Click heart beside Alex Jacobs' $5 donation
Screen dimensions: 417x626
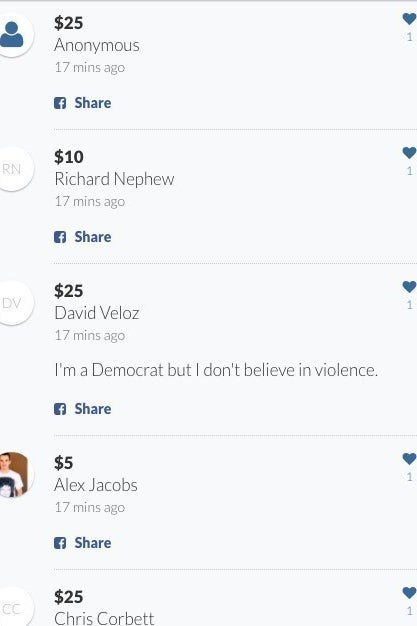pyautogui.click(x=409, y=459)
